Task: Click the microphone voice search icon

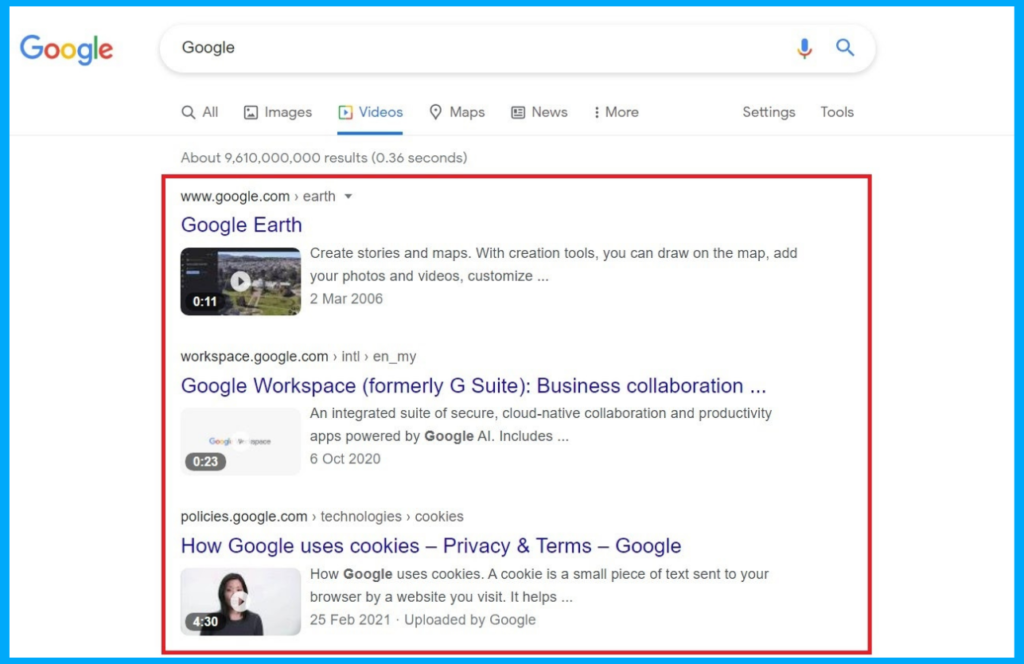Action: click(805, 47)
